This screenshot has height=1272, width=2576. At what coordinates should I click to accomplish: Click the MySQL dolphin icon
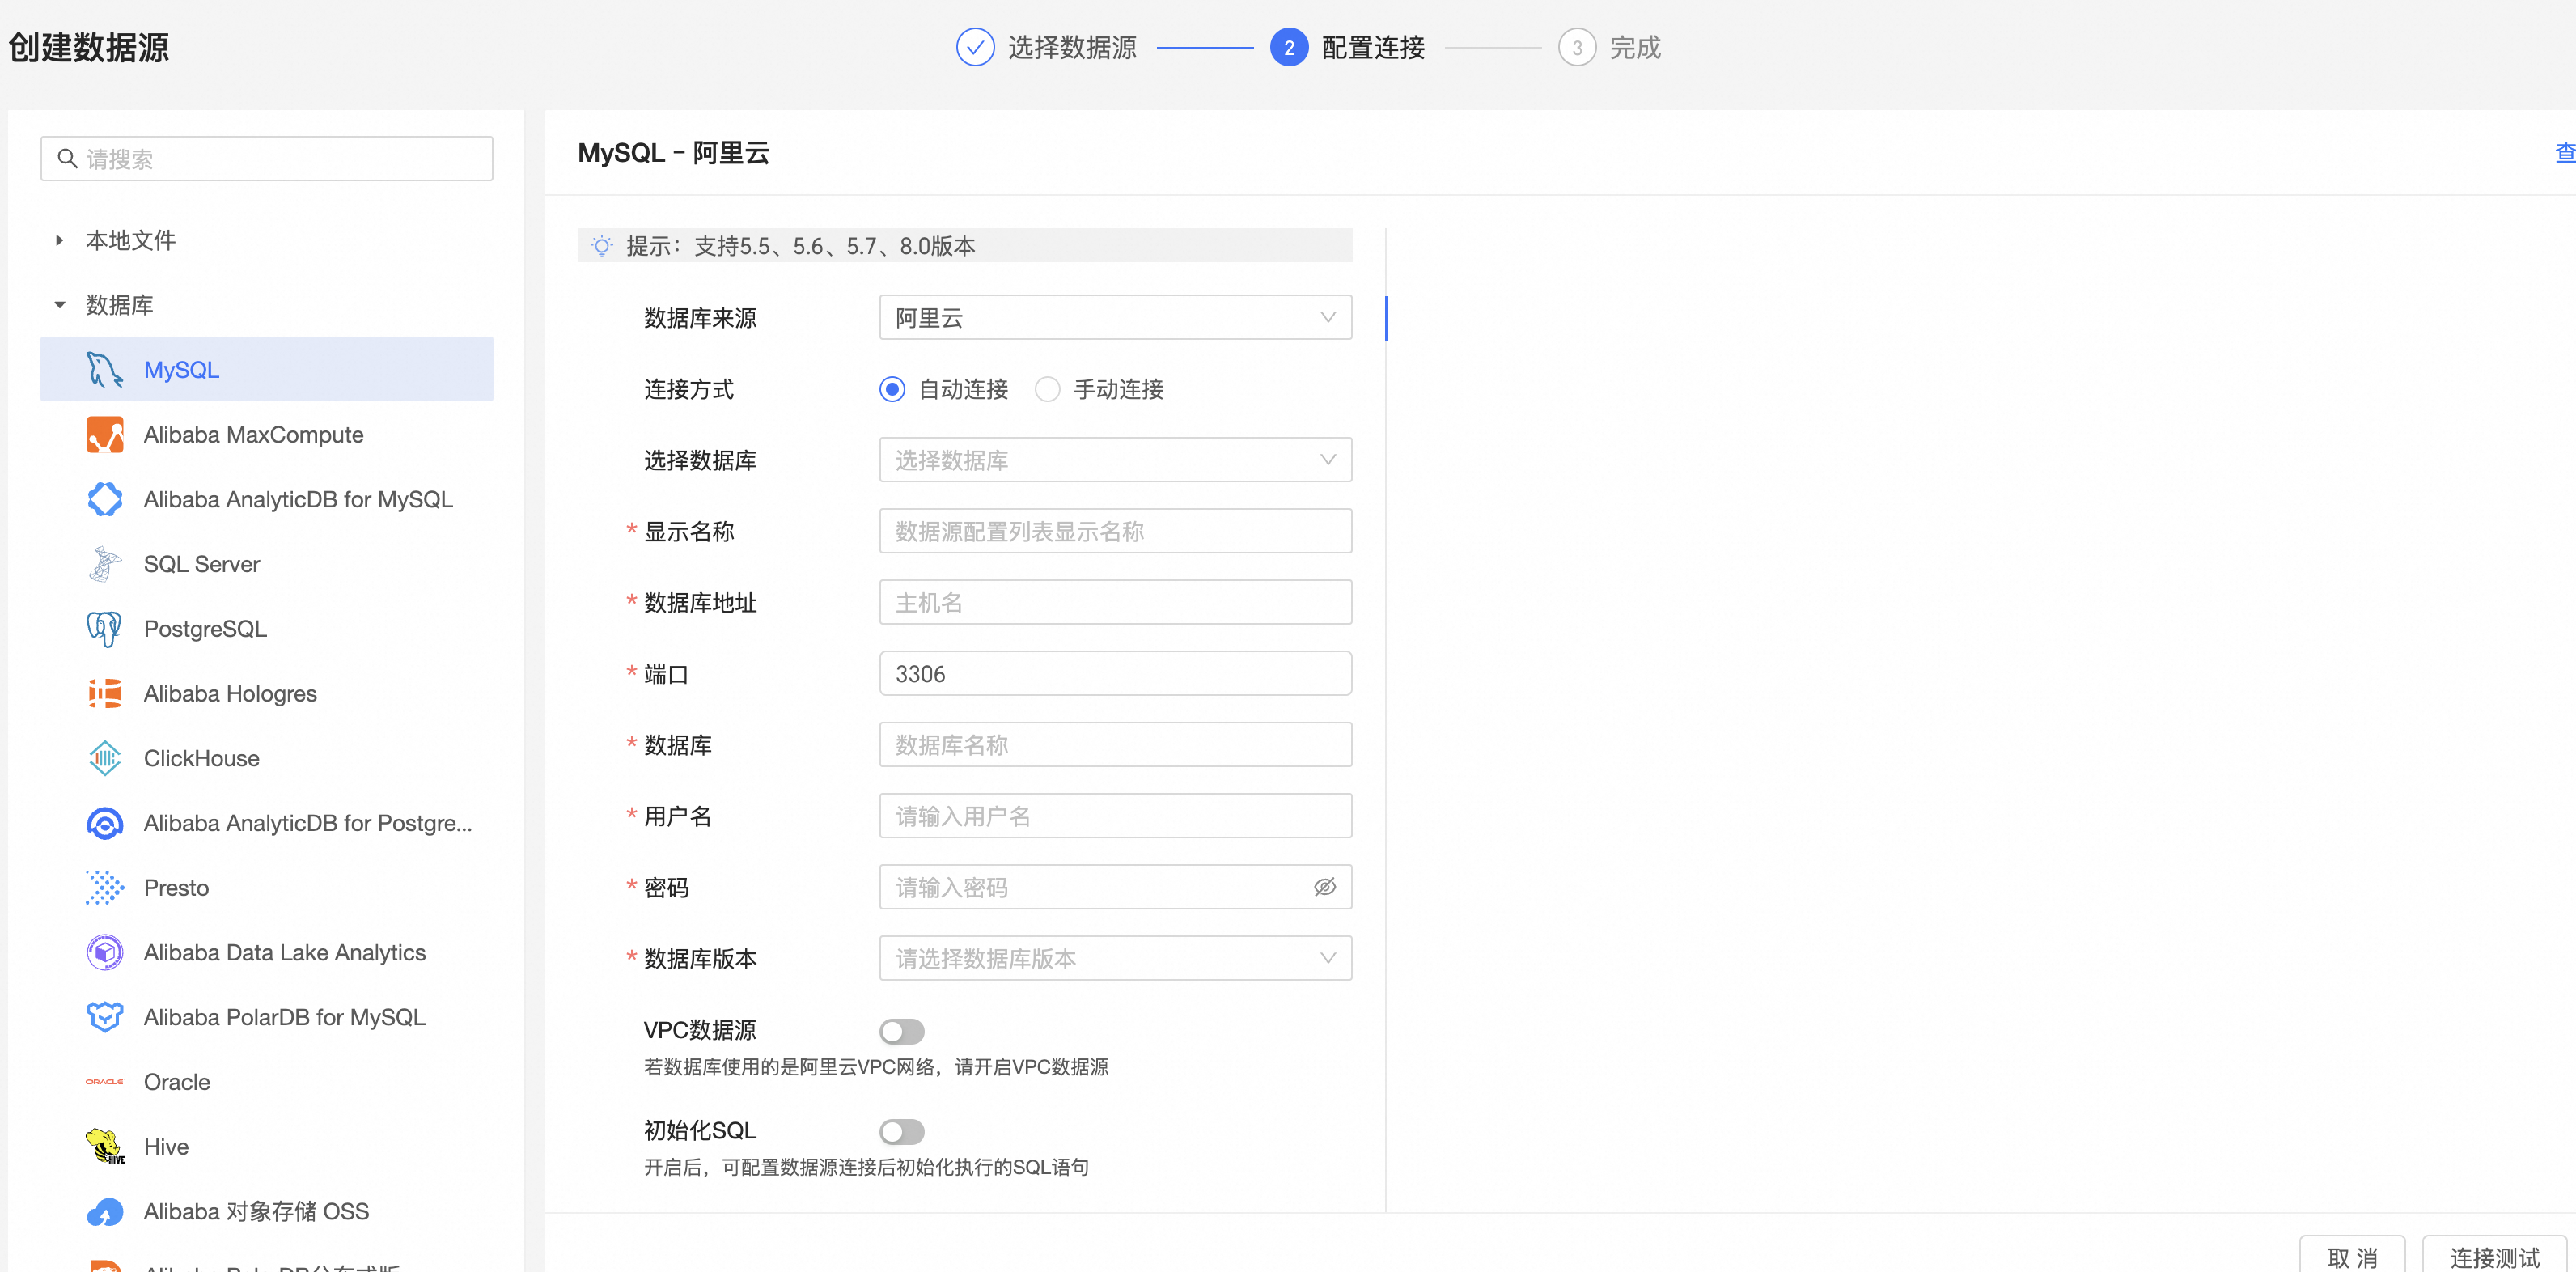(104, 369)
